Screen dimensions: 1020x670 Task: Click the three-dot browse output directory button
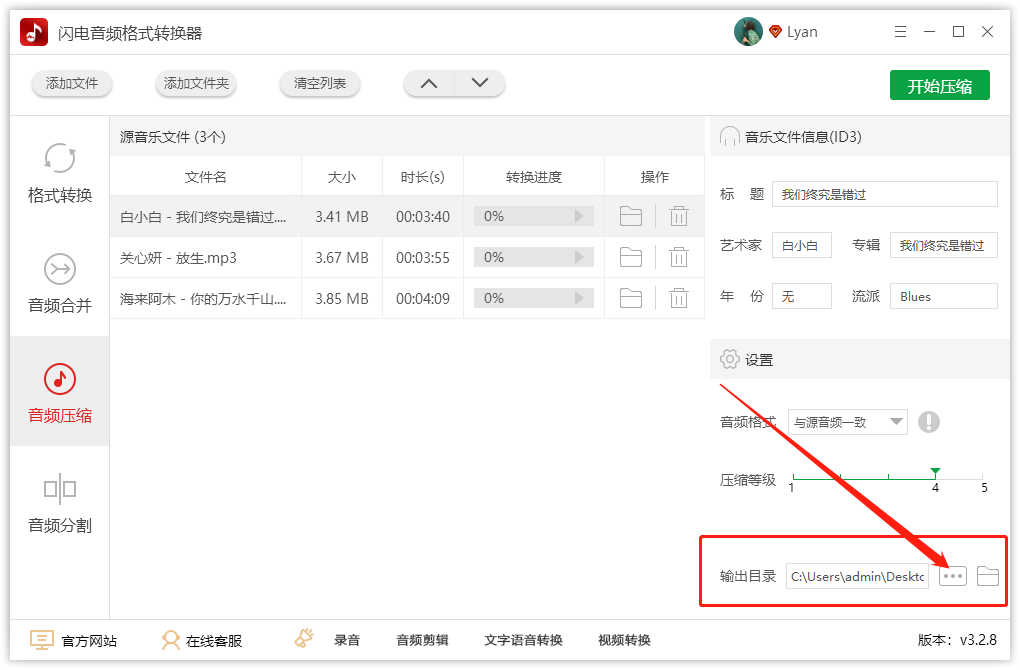pos(953,576)
